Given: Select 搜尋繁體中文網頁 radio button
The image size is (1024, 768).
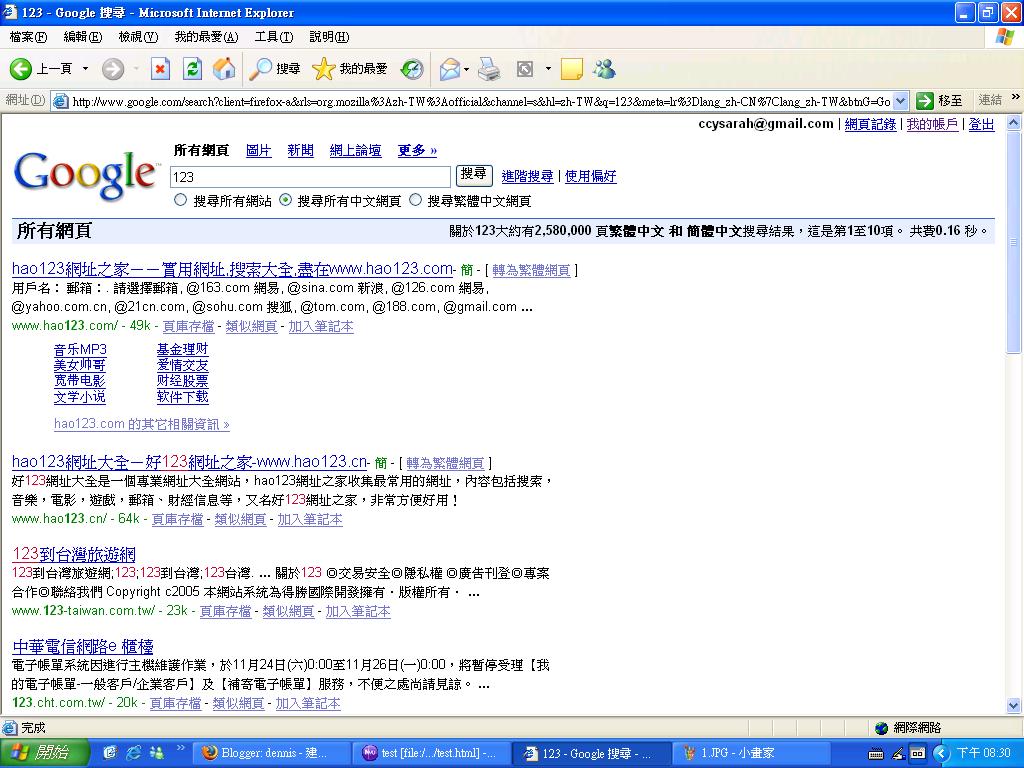Looking at the screenshot, I should click(x=415, y=200).
